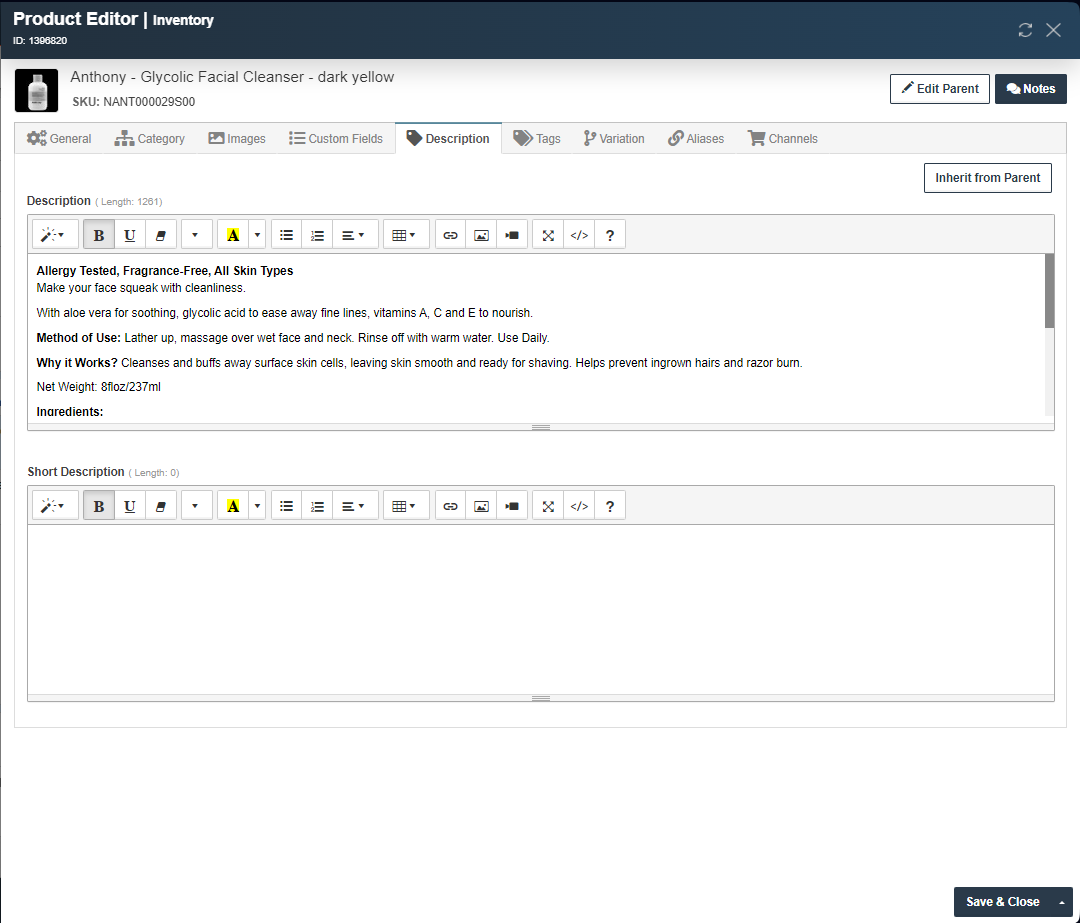1080x923 pixels.
Task: Open paragraph alignment dropdown in Short Description toolbar
Action: [x=355, y=506]
